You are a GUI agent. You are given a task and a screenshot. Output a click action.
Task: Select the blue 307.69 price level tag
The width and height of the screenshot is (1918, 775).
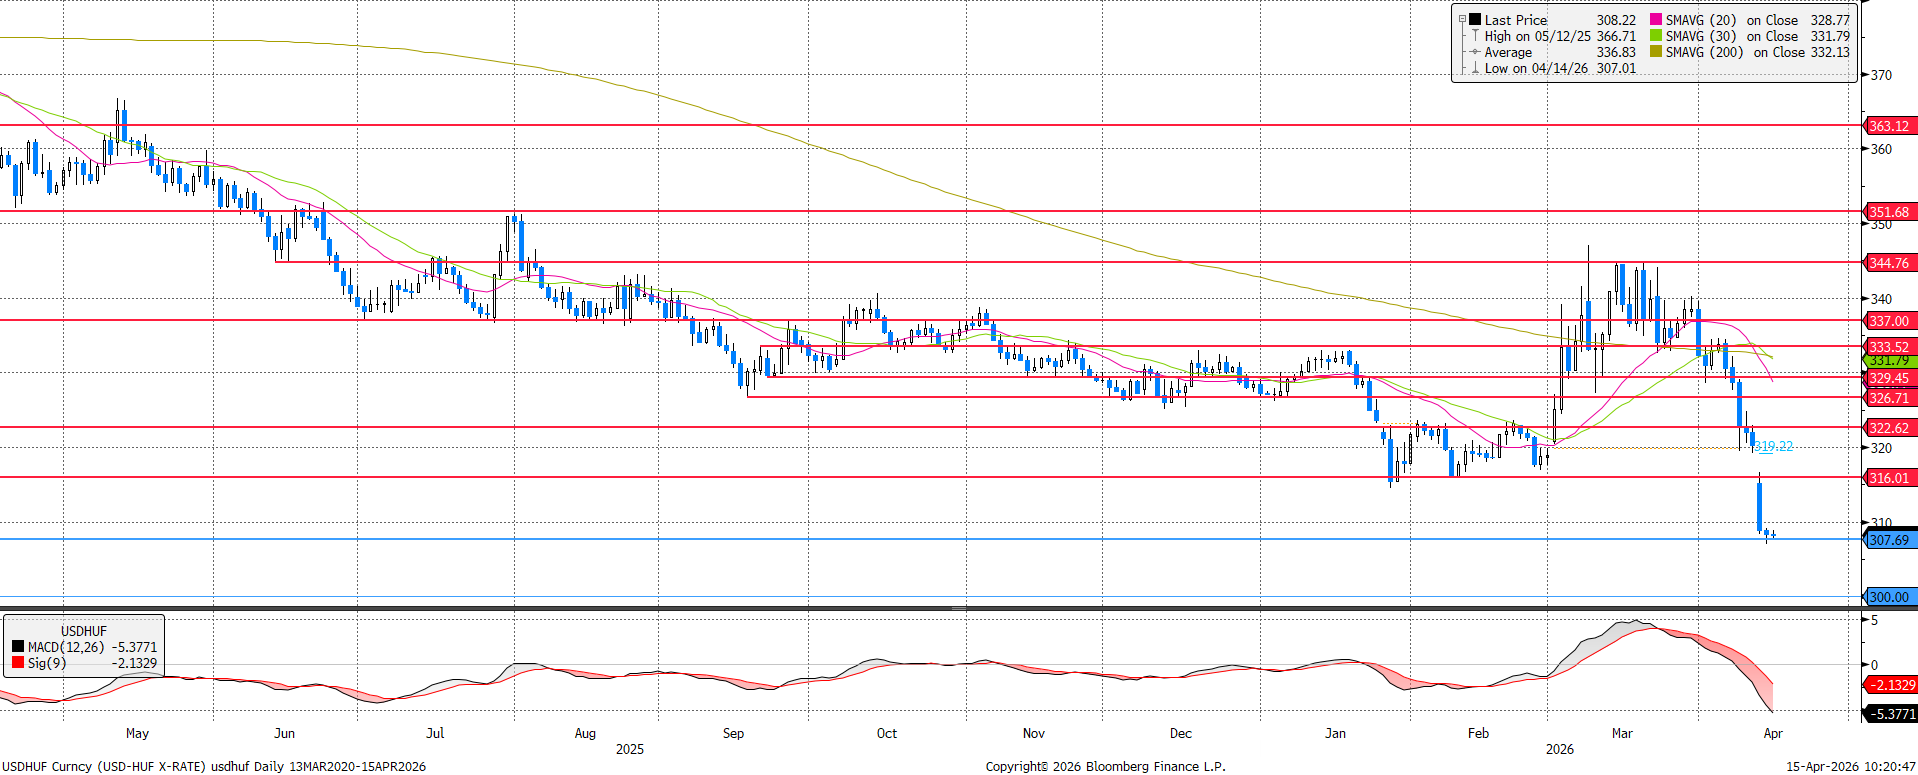click(x=1888, y=540)
